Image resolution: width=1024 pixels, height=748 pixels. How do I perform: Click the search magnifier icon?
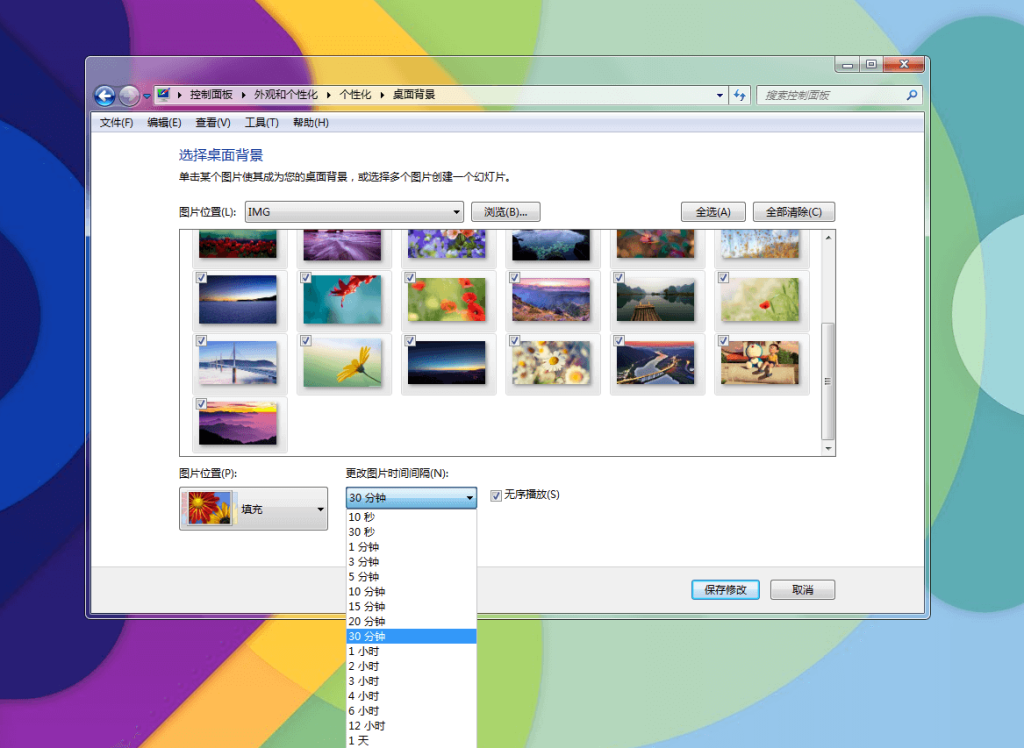(912, 95)
